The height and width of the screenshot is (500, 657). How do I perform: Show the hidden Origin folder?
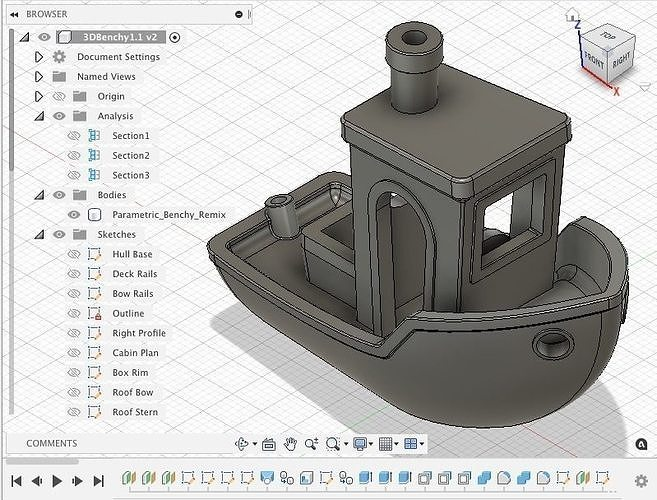pyautogui.click(x=59, y=96)
